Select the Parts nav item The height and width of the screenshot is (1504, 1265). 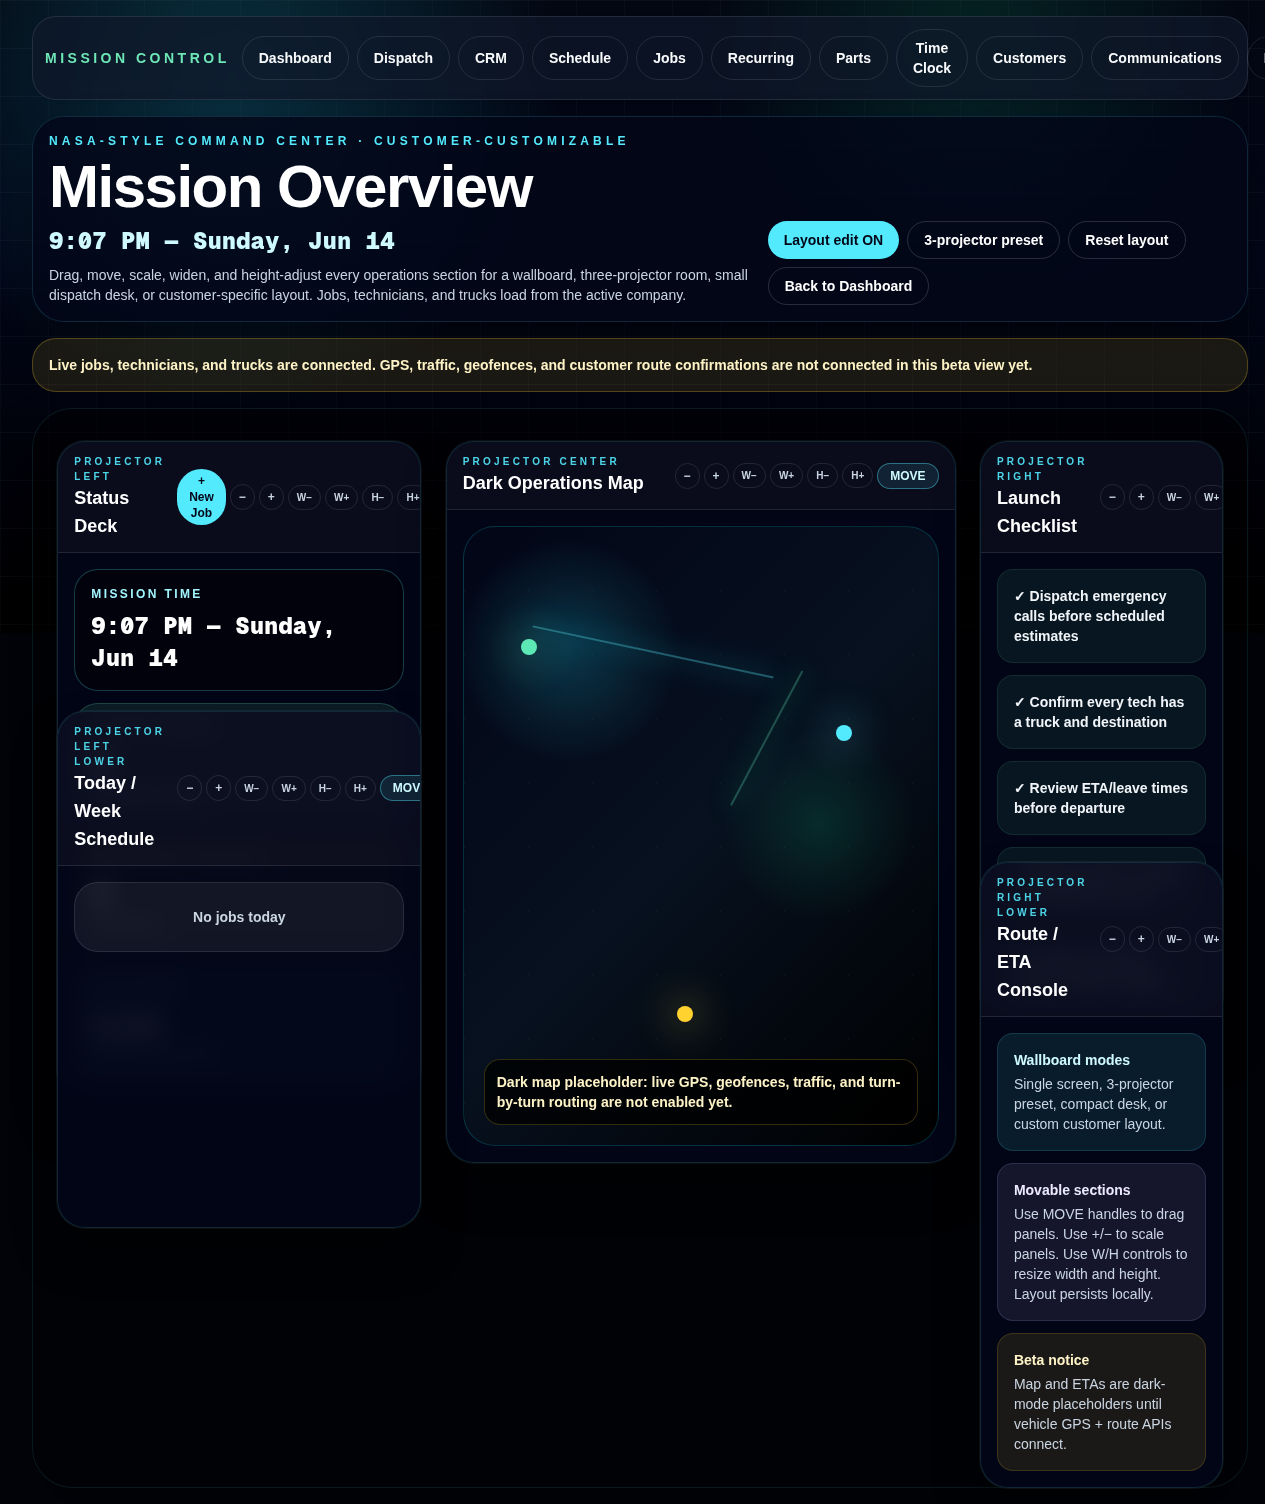pyautogui.click(x=853, y=58)
